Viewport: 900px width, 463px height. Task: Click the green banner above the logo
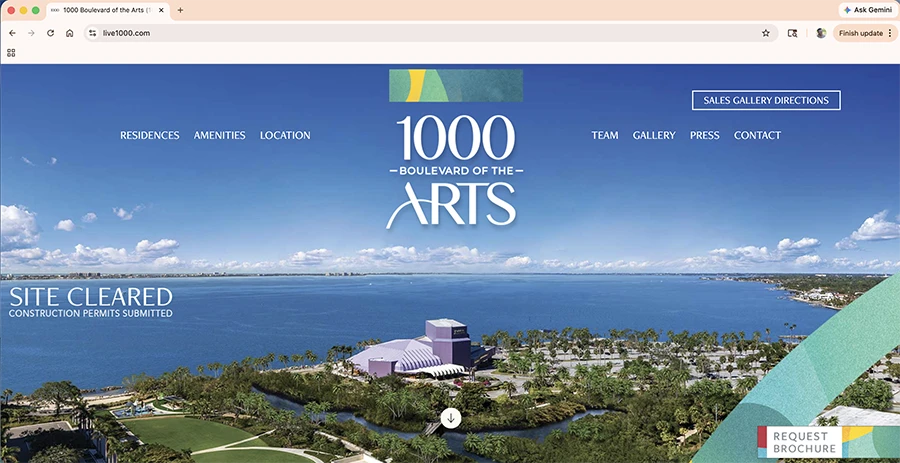click(x=456, y=85)
